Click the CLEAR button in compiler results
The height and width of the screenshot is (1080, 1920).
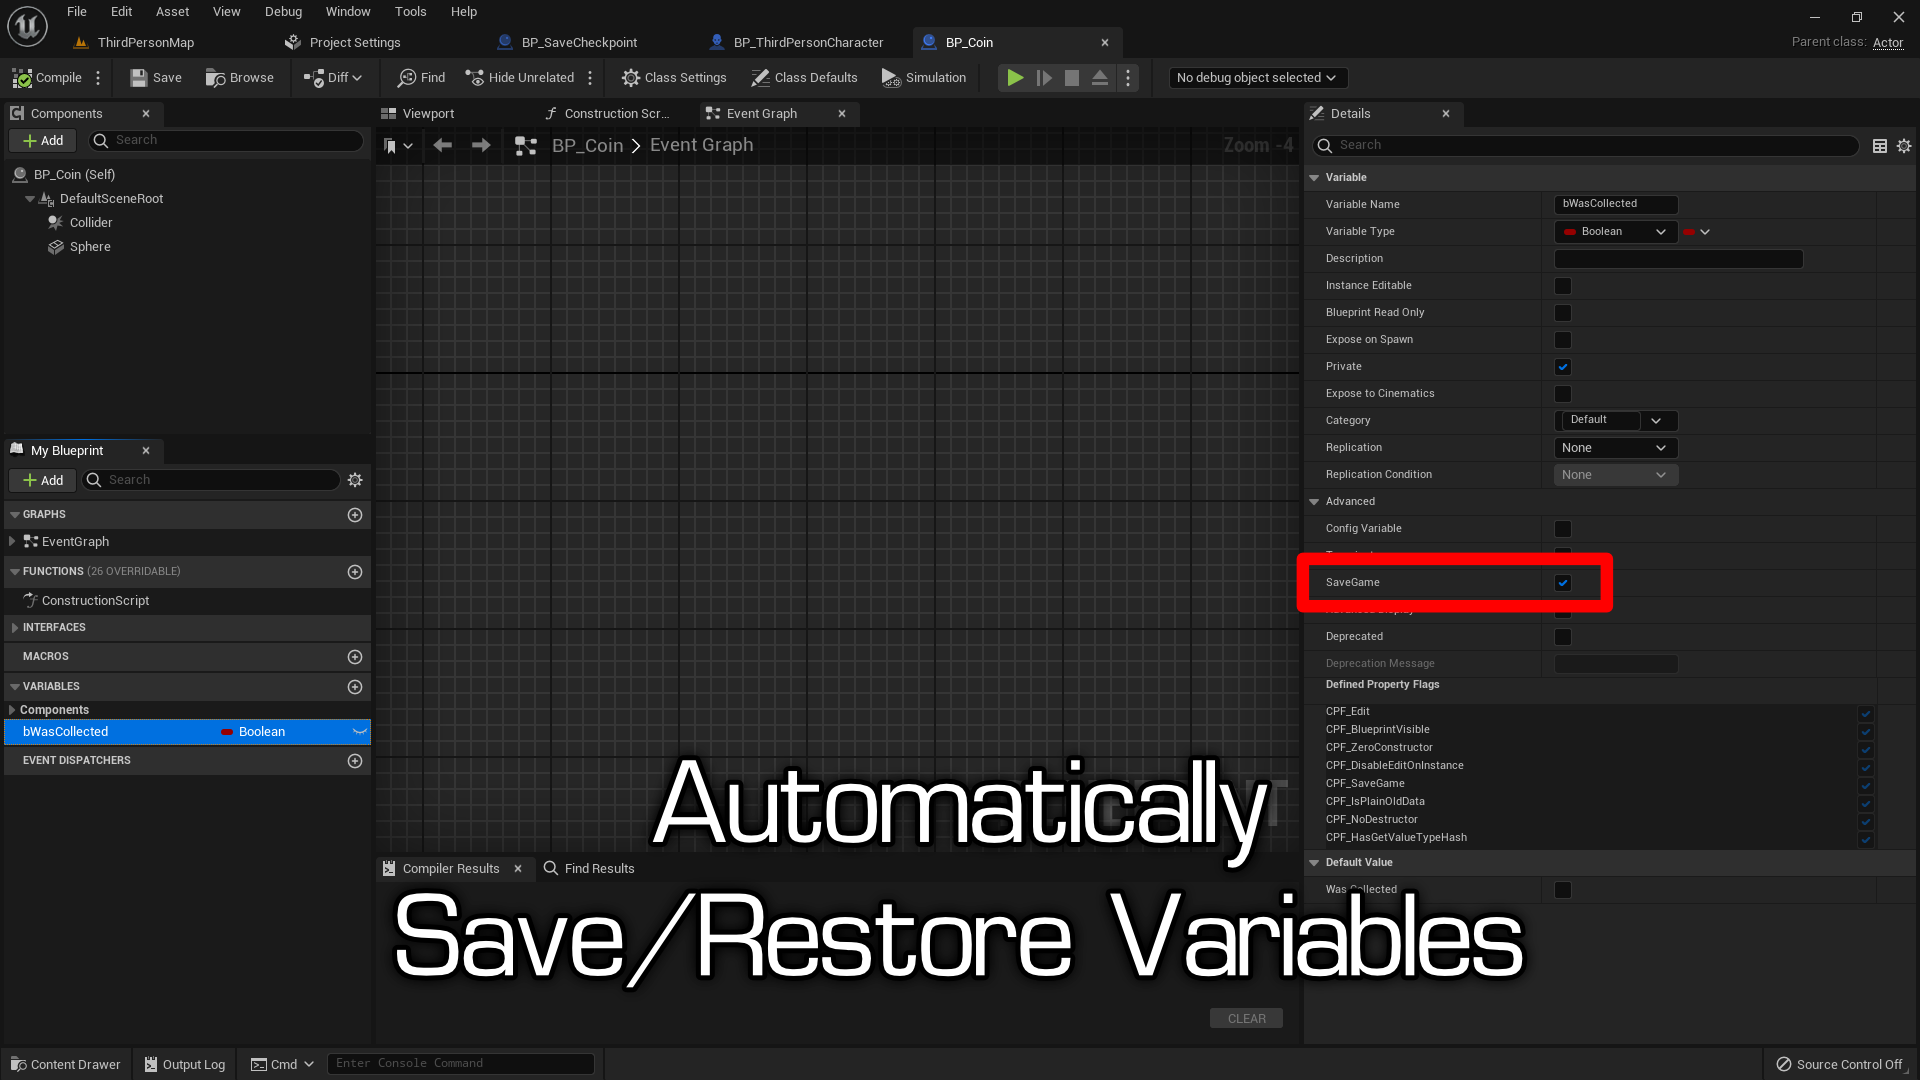1246,1018
